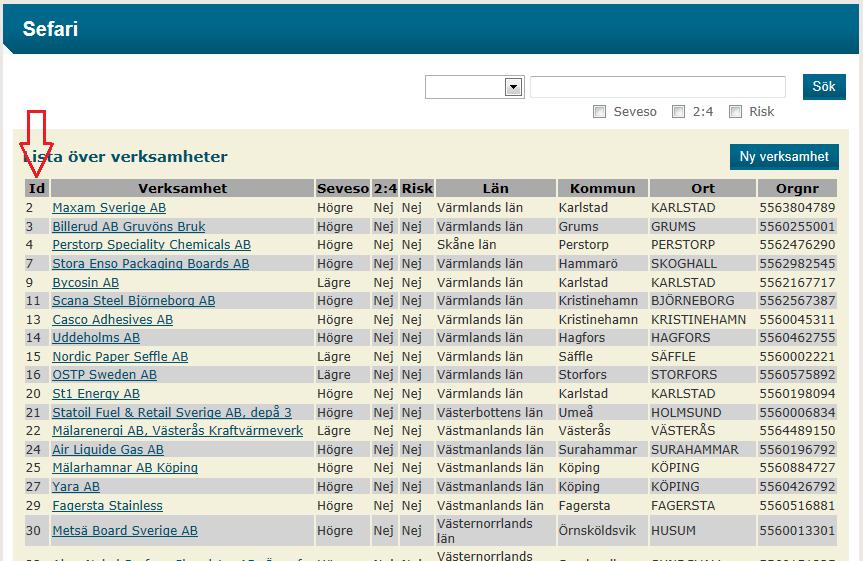Open the Fagersta Stainless link
Image resolution: width=863 pixels, height=561 pixels.
[107, 505]
